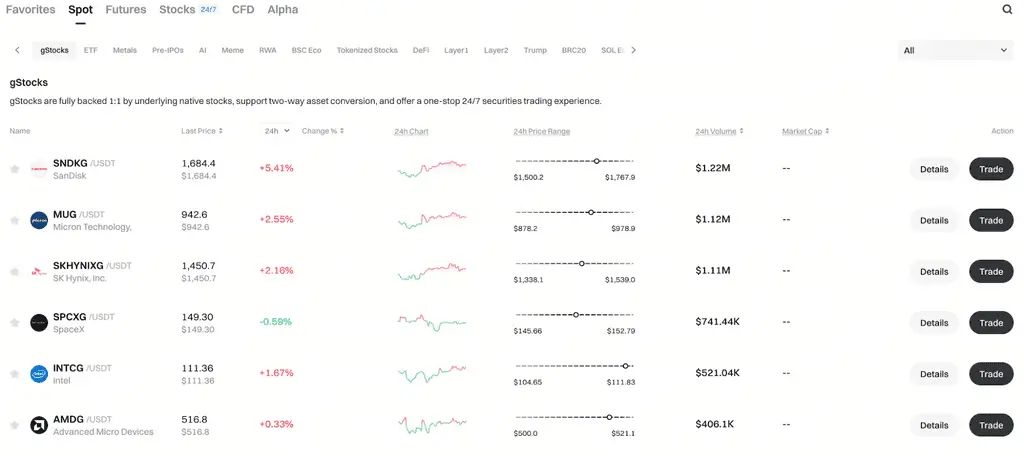Click the Intel INTCG logo icon
Screen dimensions: 1024x456
click(x=39, y=374)
